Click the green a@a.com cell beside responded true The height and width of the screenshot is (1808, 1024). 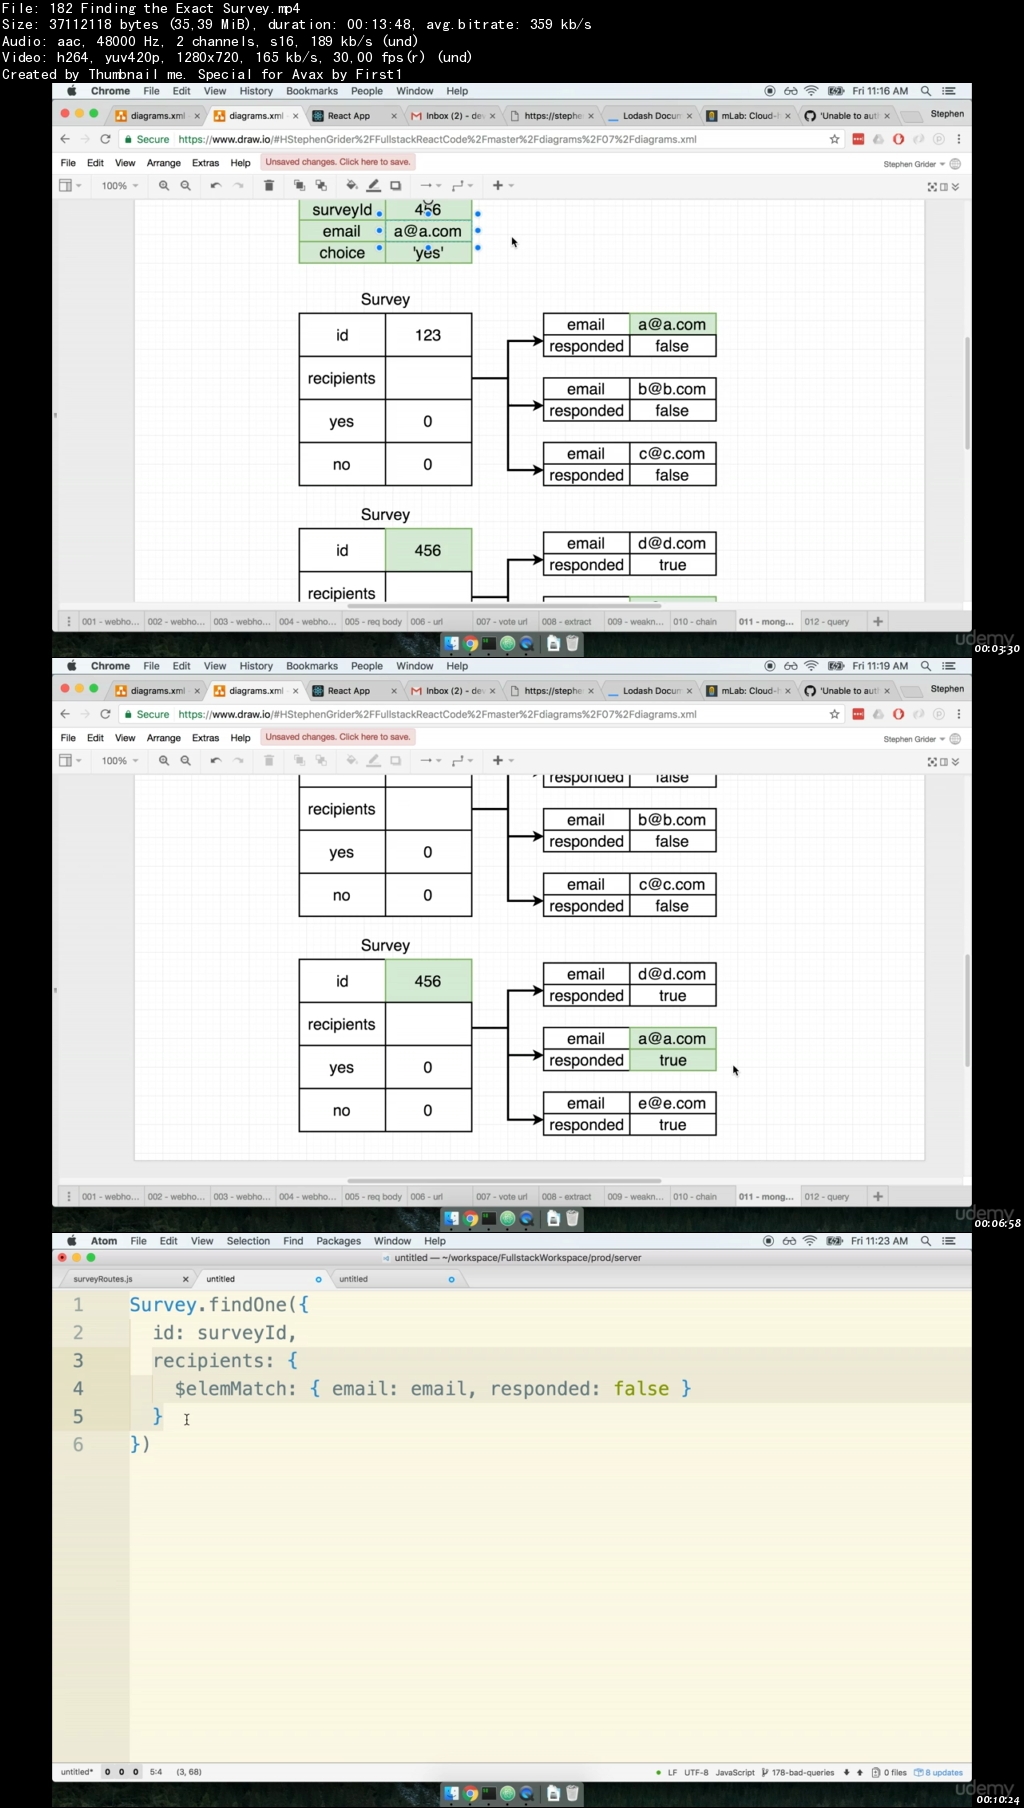pyautogui.click(x=672, y=1039)
